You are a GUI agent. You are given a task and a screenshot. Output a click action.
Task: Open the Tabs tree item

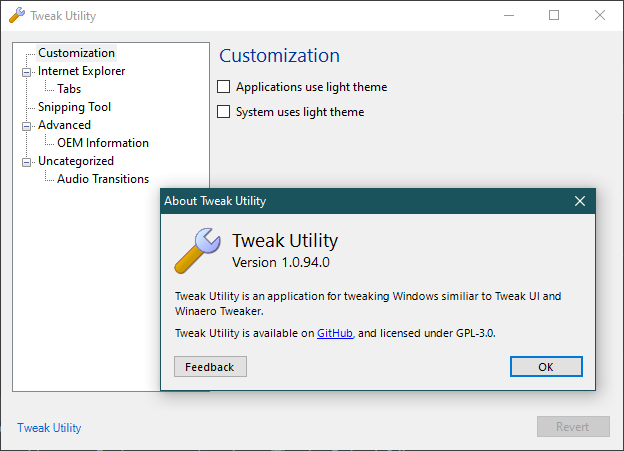[69, 89]
